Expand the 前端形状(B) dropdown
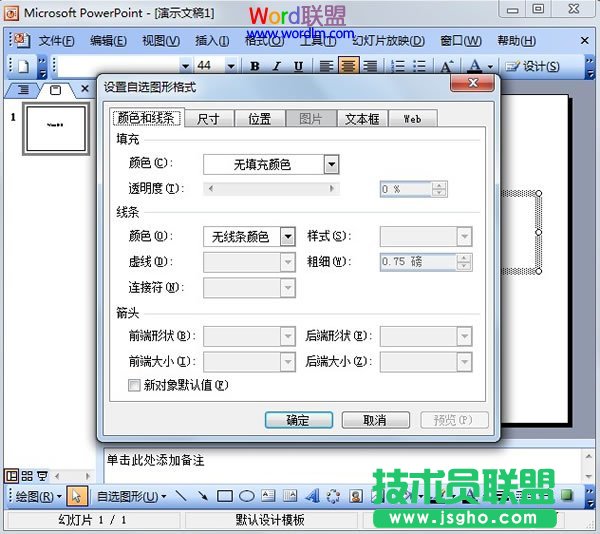Image resolution: width=600 pixels, height=534 pixels. coord(288,336)
